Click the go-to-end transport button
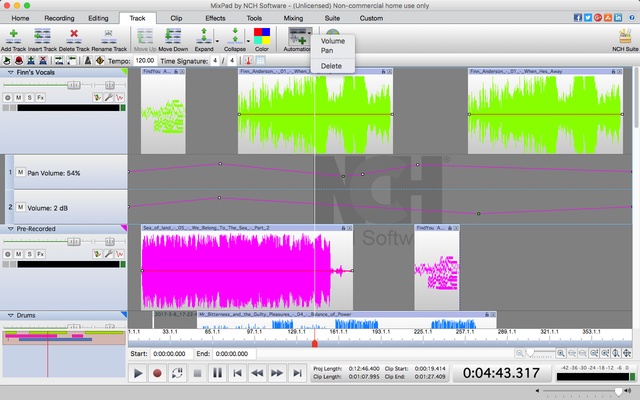 coord(297,373)
